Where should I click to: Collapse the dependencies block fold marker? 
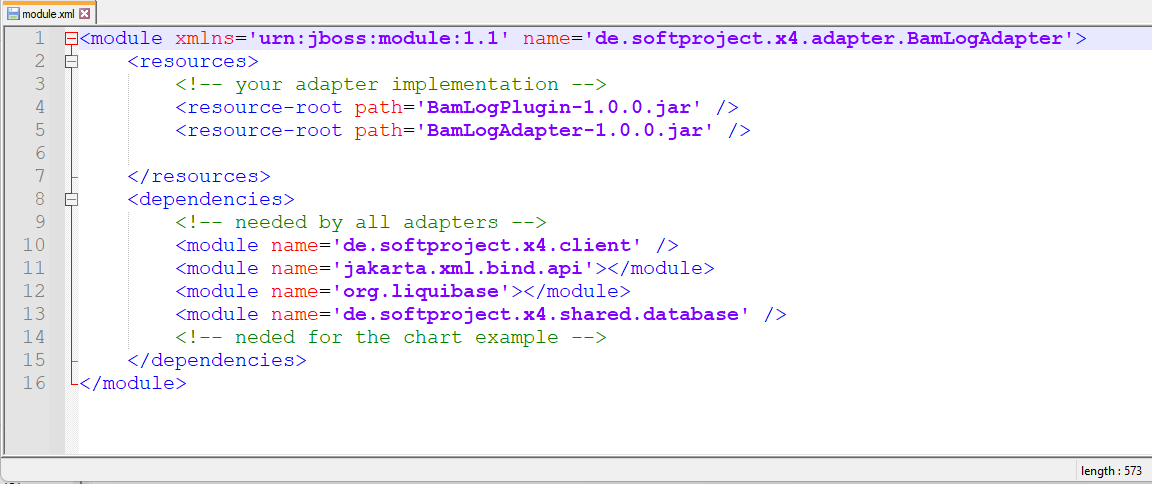(x=71, y=200)
